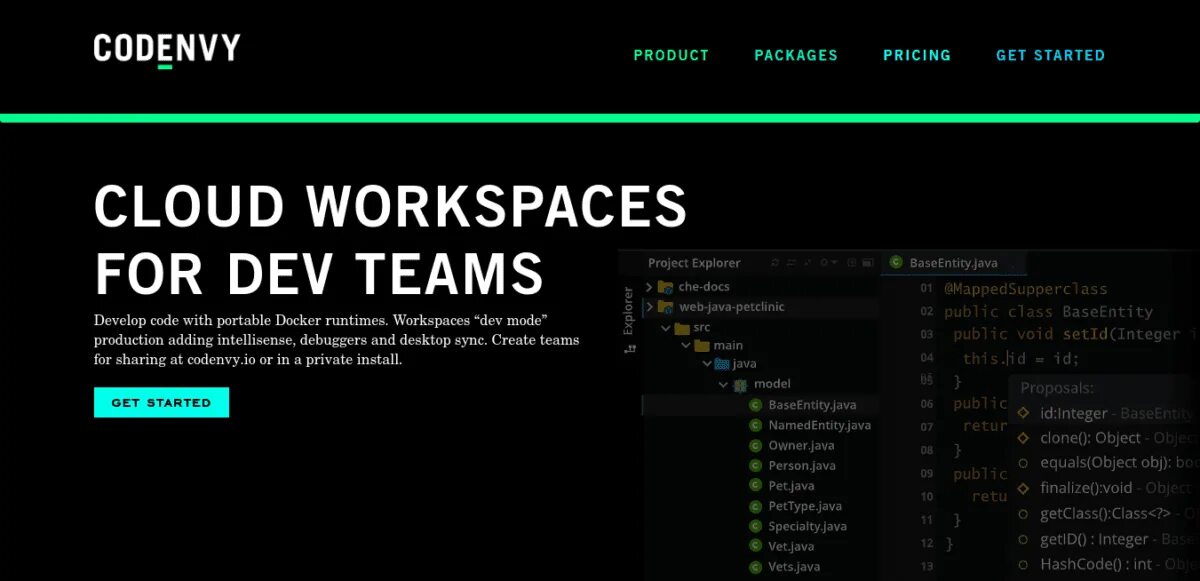Screen dimensions: 1200x581
Task: Click the class icon beside Pet.java
Action: pos(757,486)
